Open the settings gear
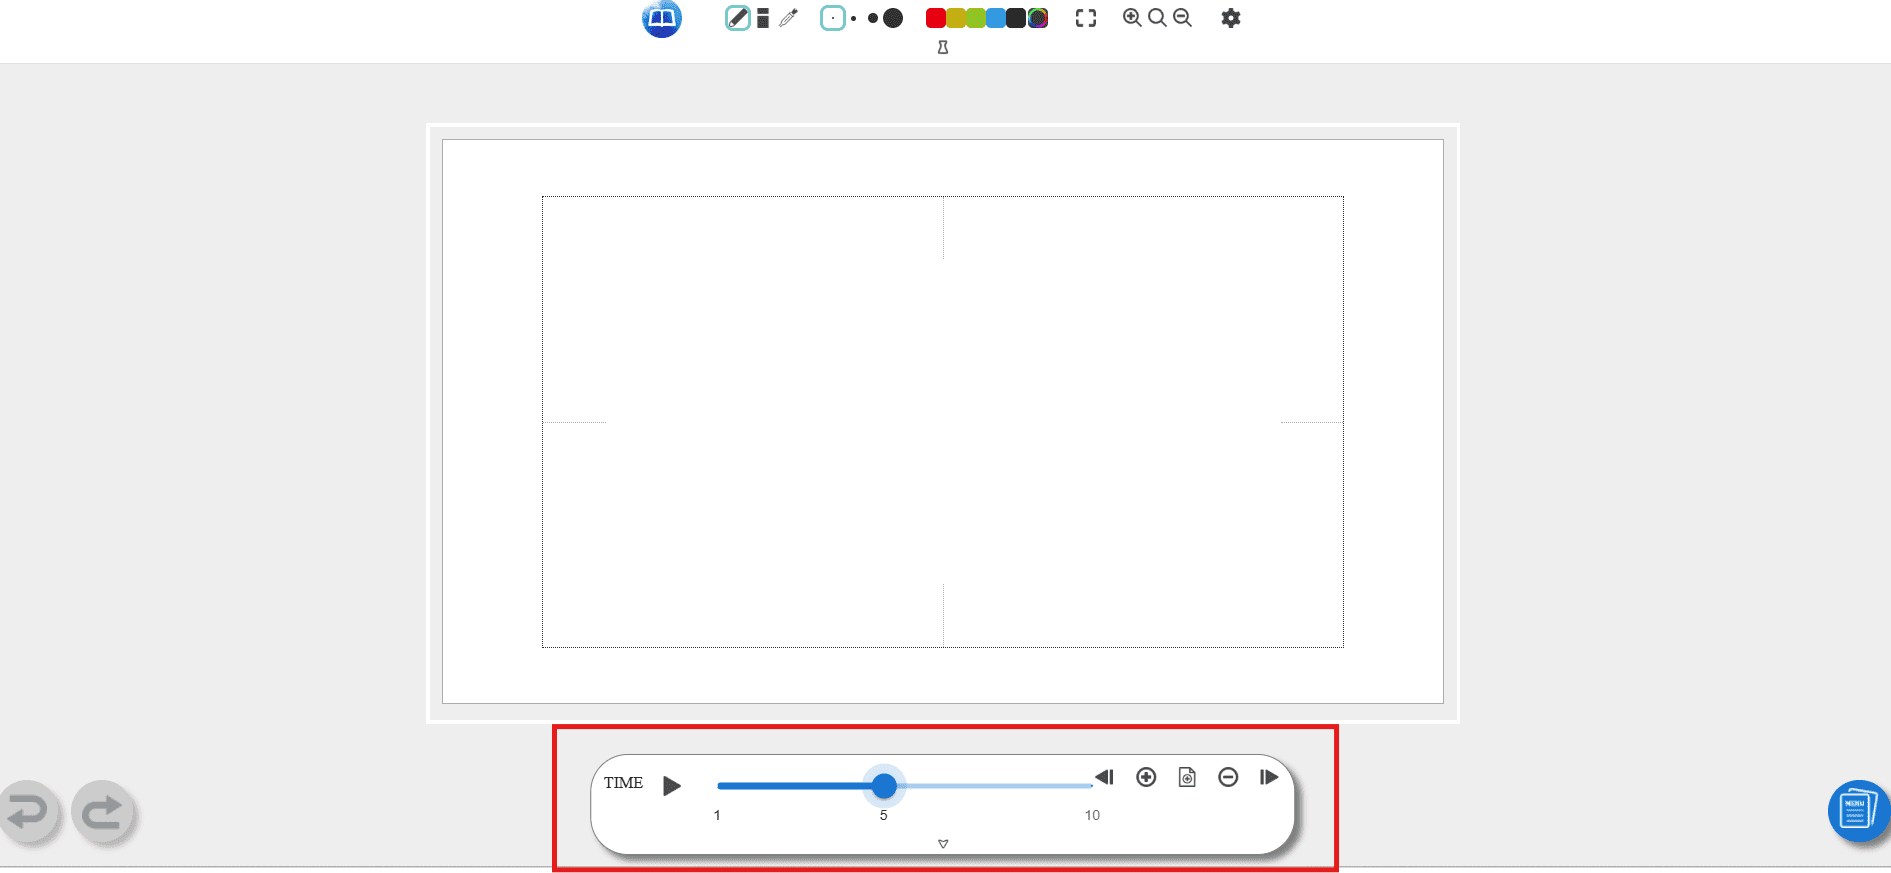Viewport: 1891px width, 873px height. 1231,18
